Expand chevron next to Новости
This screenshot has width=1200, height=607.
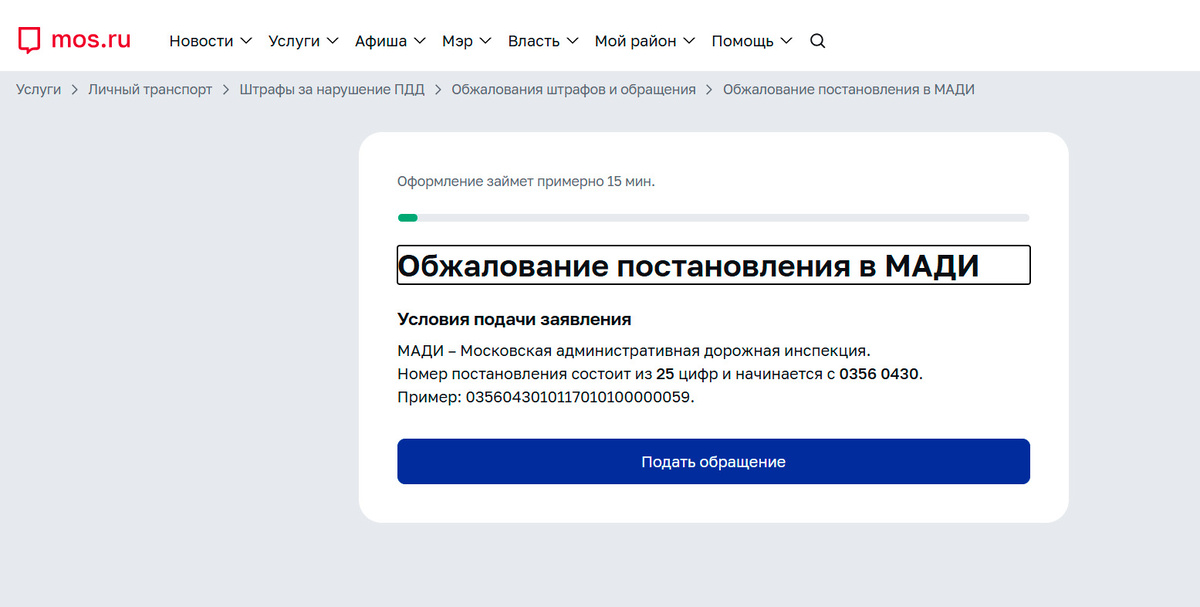(x=245, y=41)
